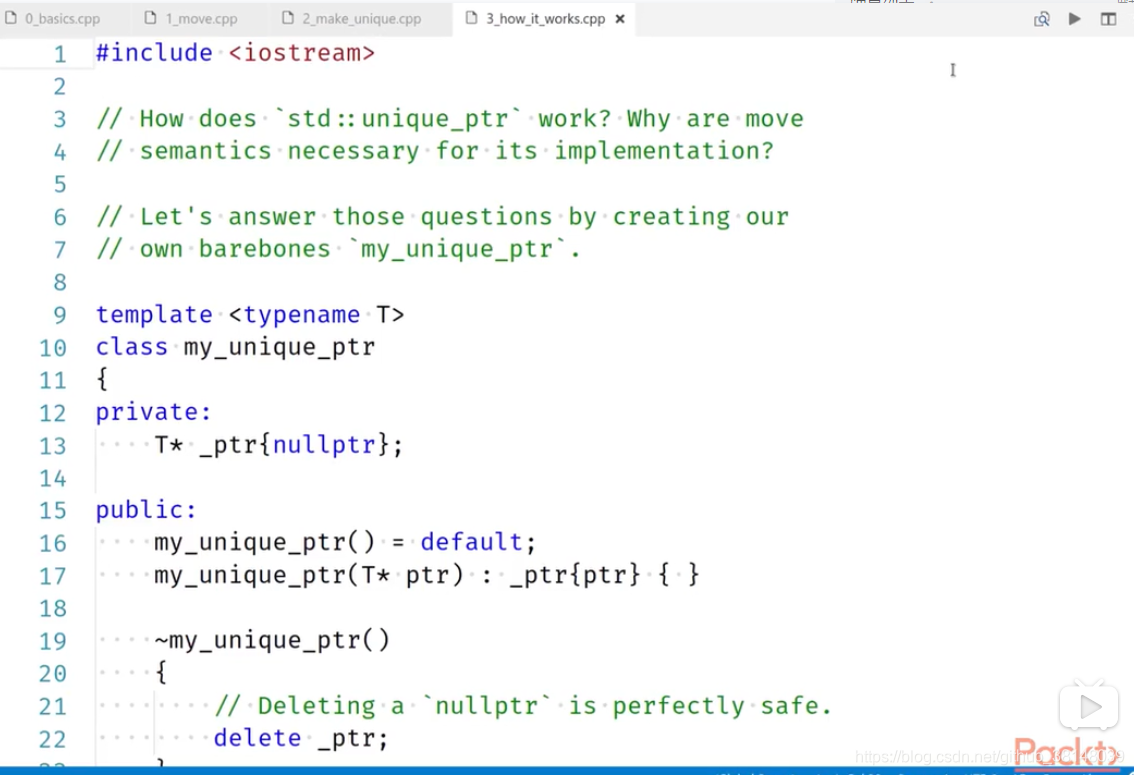Click the find-in-file search icon
The height and width of the screenshot is (775, 1134).
pyautogui.click(x=1041, y=19)
